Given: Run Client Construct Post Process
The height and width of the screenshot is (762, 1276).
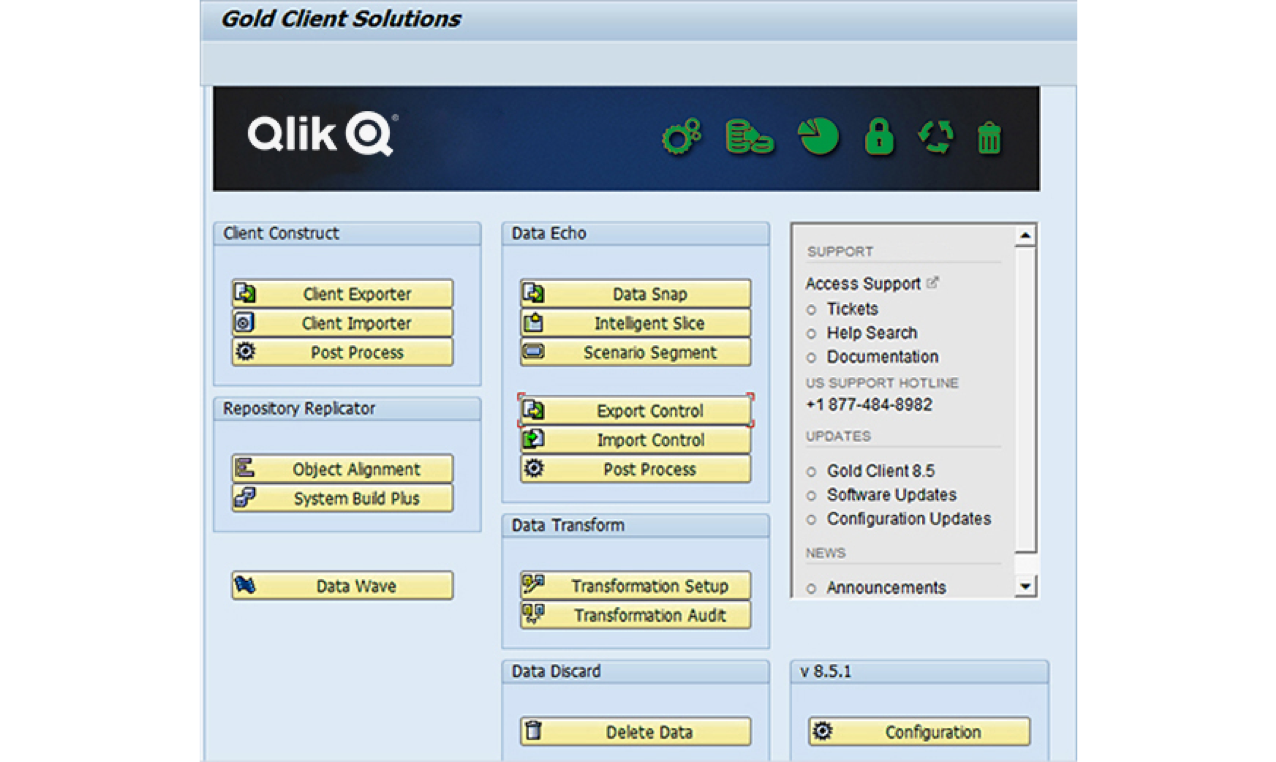Looking at the screenshot, I should [342, 352].
